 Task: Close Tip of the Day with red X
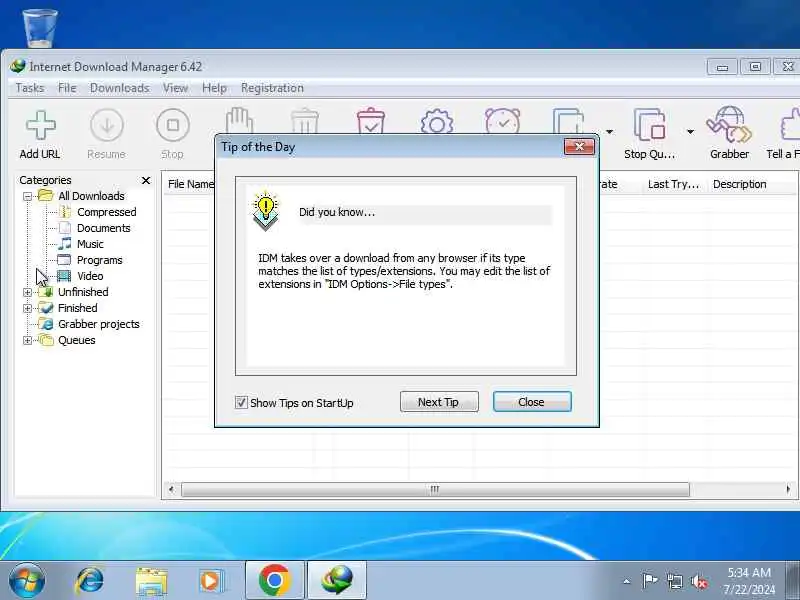coord(579,147)
